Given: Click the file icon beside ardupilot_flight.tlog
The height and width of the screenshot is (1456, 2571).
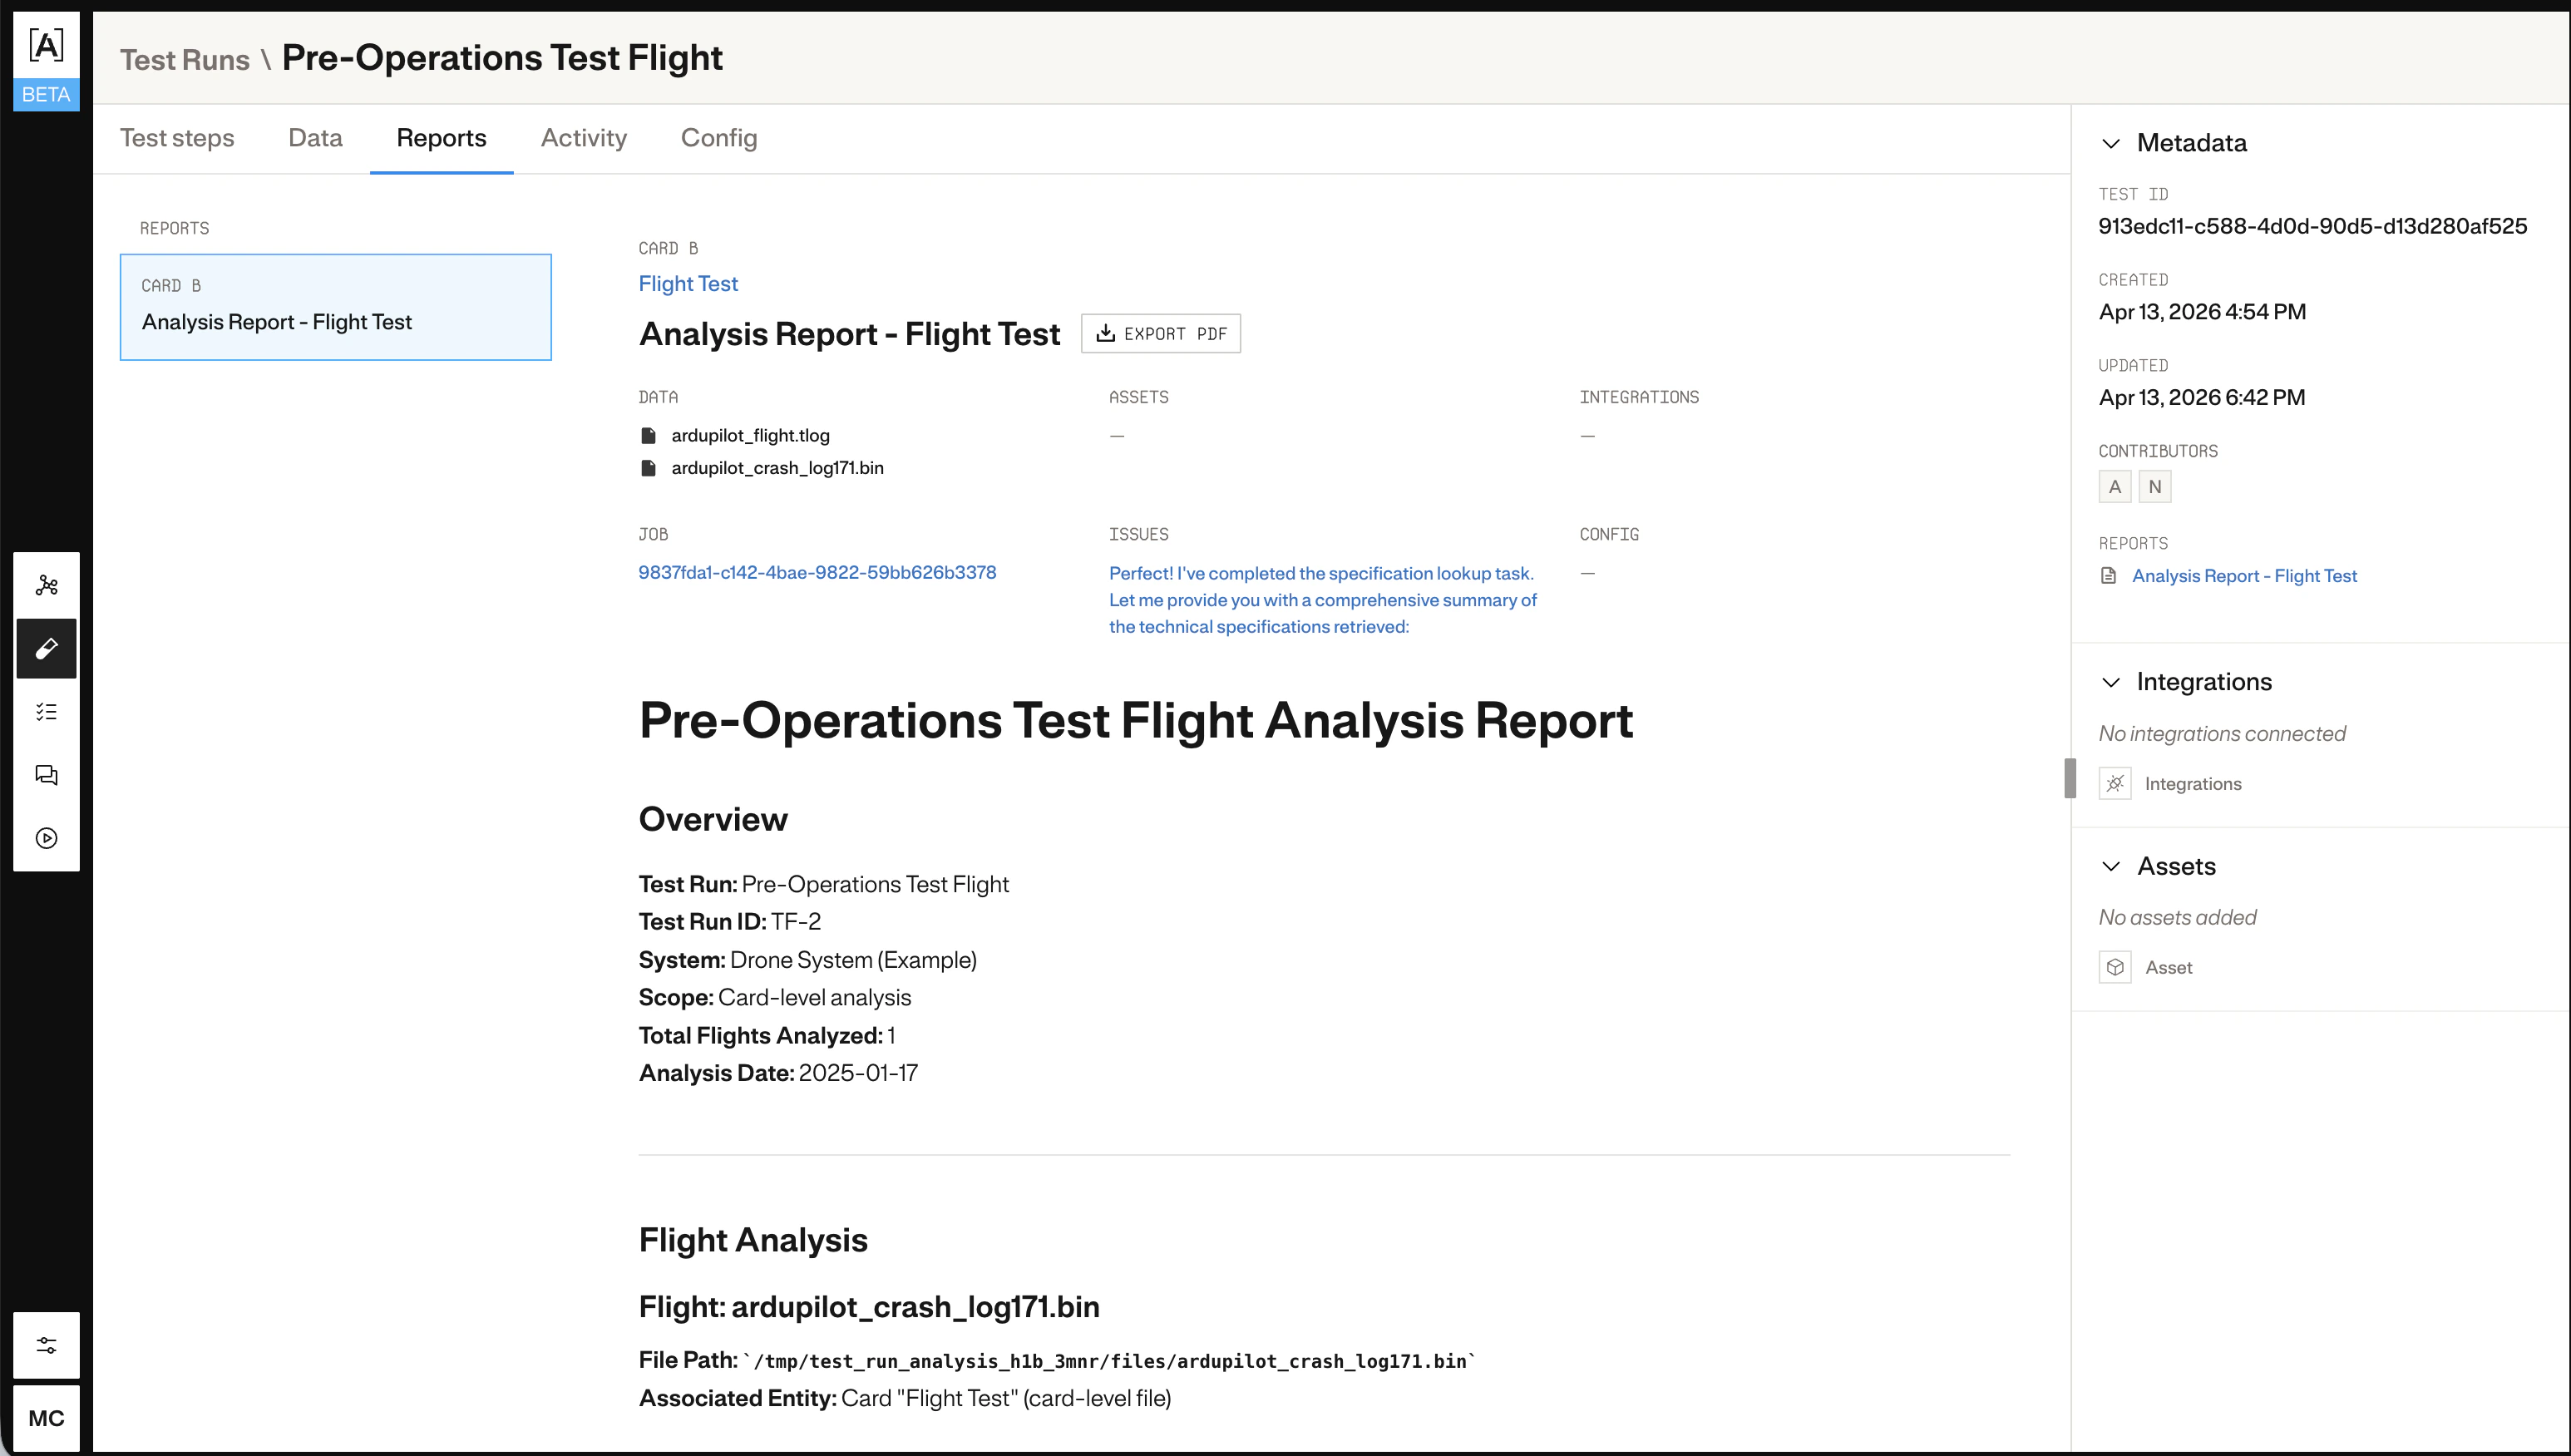Looking at the screenshot, I should (648, 434).
